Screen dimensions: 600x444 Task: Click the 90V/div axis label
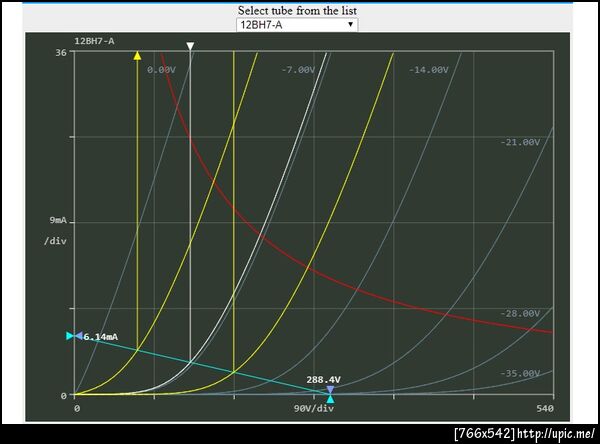click(314, 408)
